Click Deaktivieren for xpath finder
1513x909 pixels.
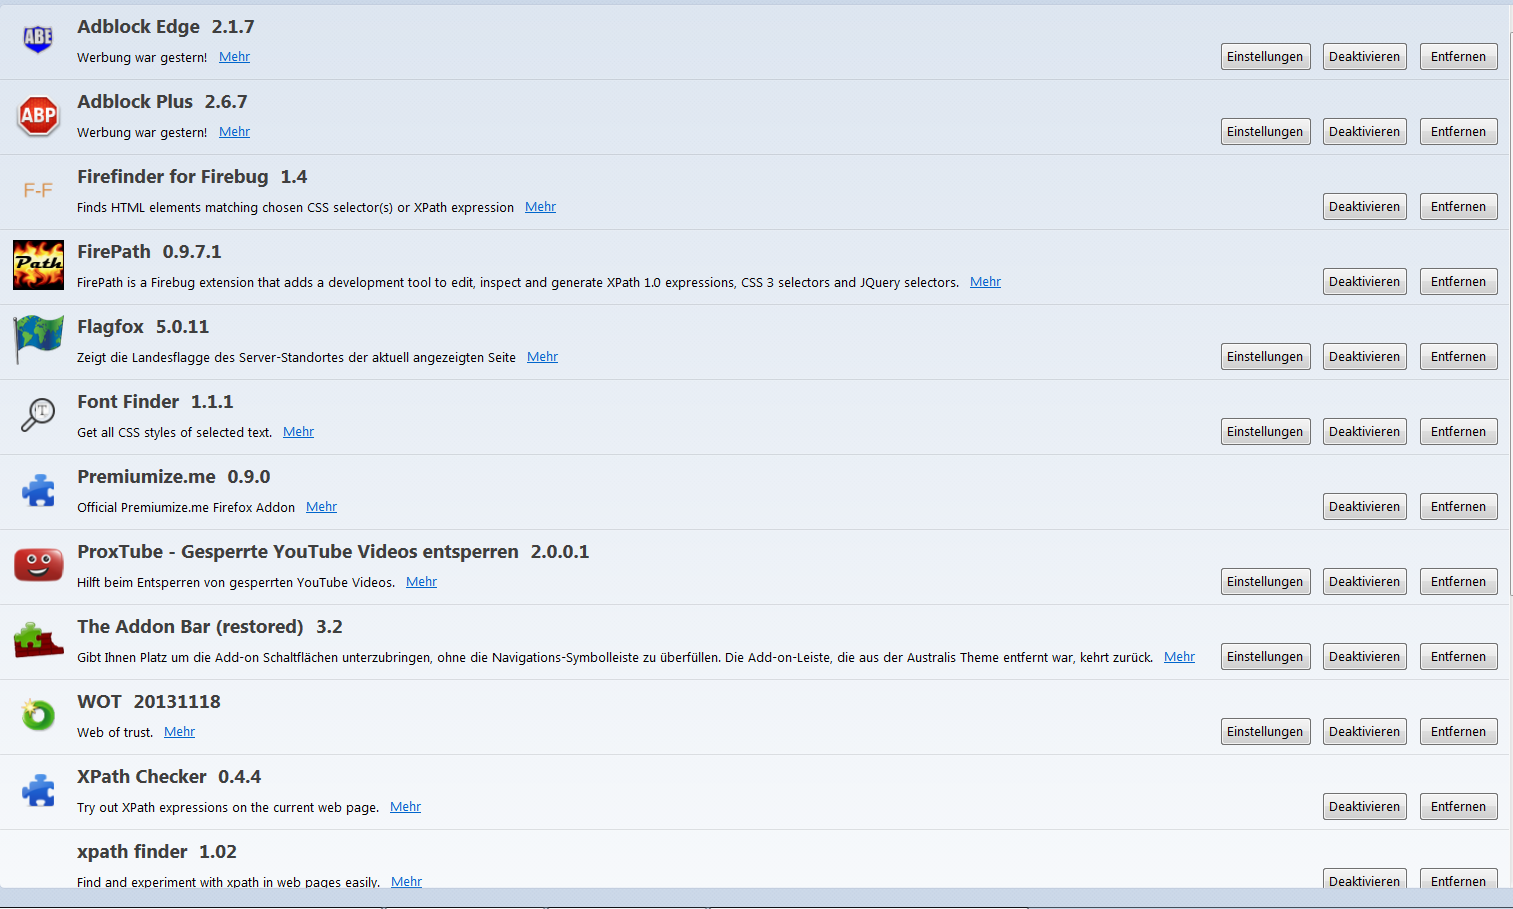(1364, 880)
